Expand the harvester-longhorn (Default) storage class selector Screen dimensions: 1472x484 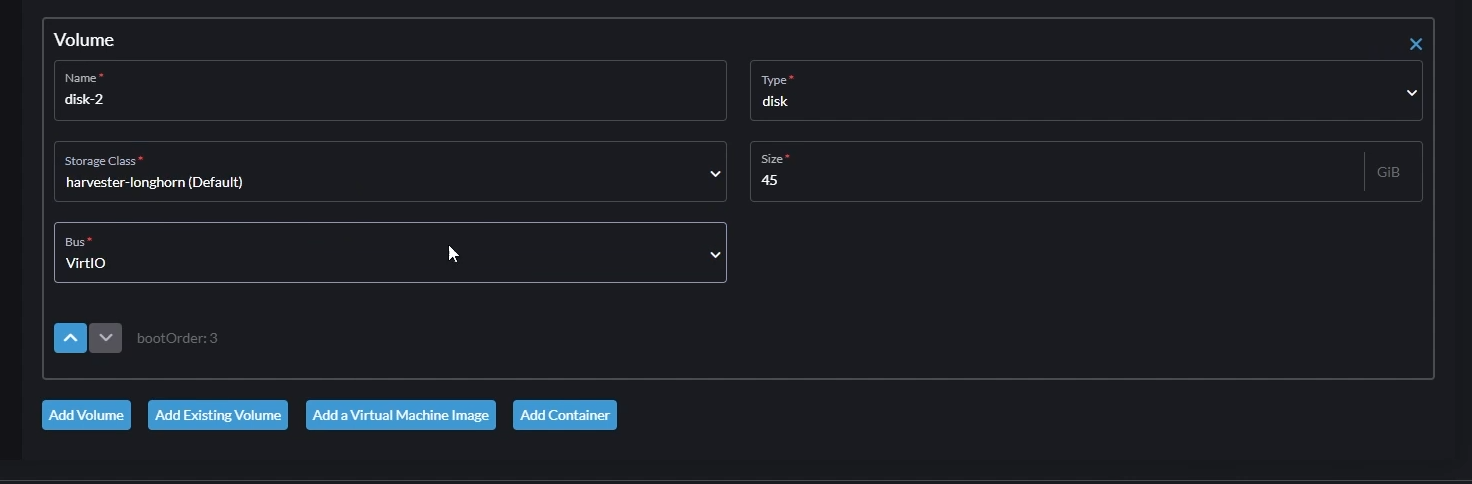pos(390,172)
